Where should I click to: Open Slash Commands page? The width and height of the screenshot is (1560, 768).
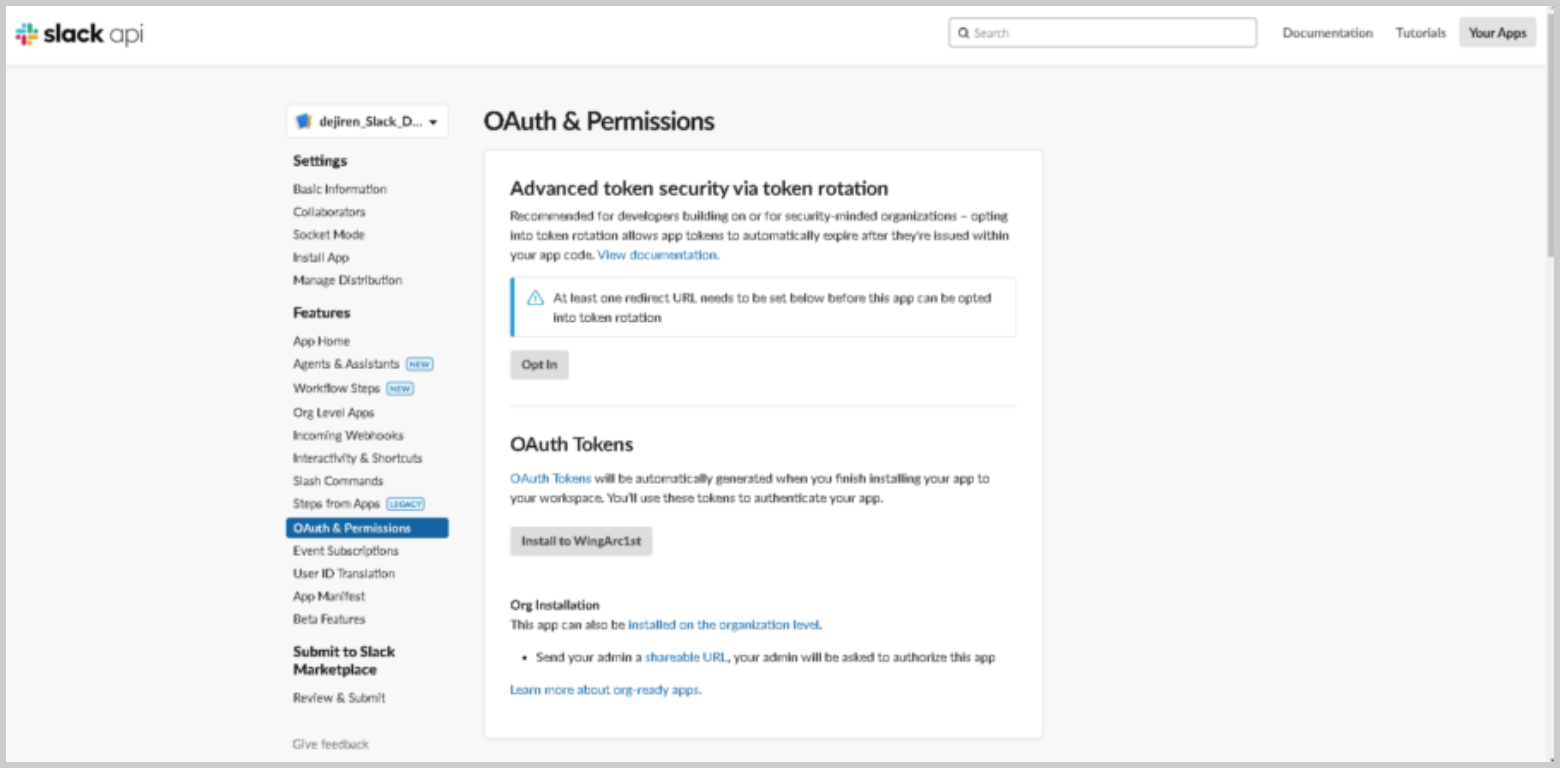point(338,482)
